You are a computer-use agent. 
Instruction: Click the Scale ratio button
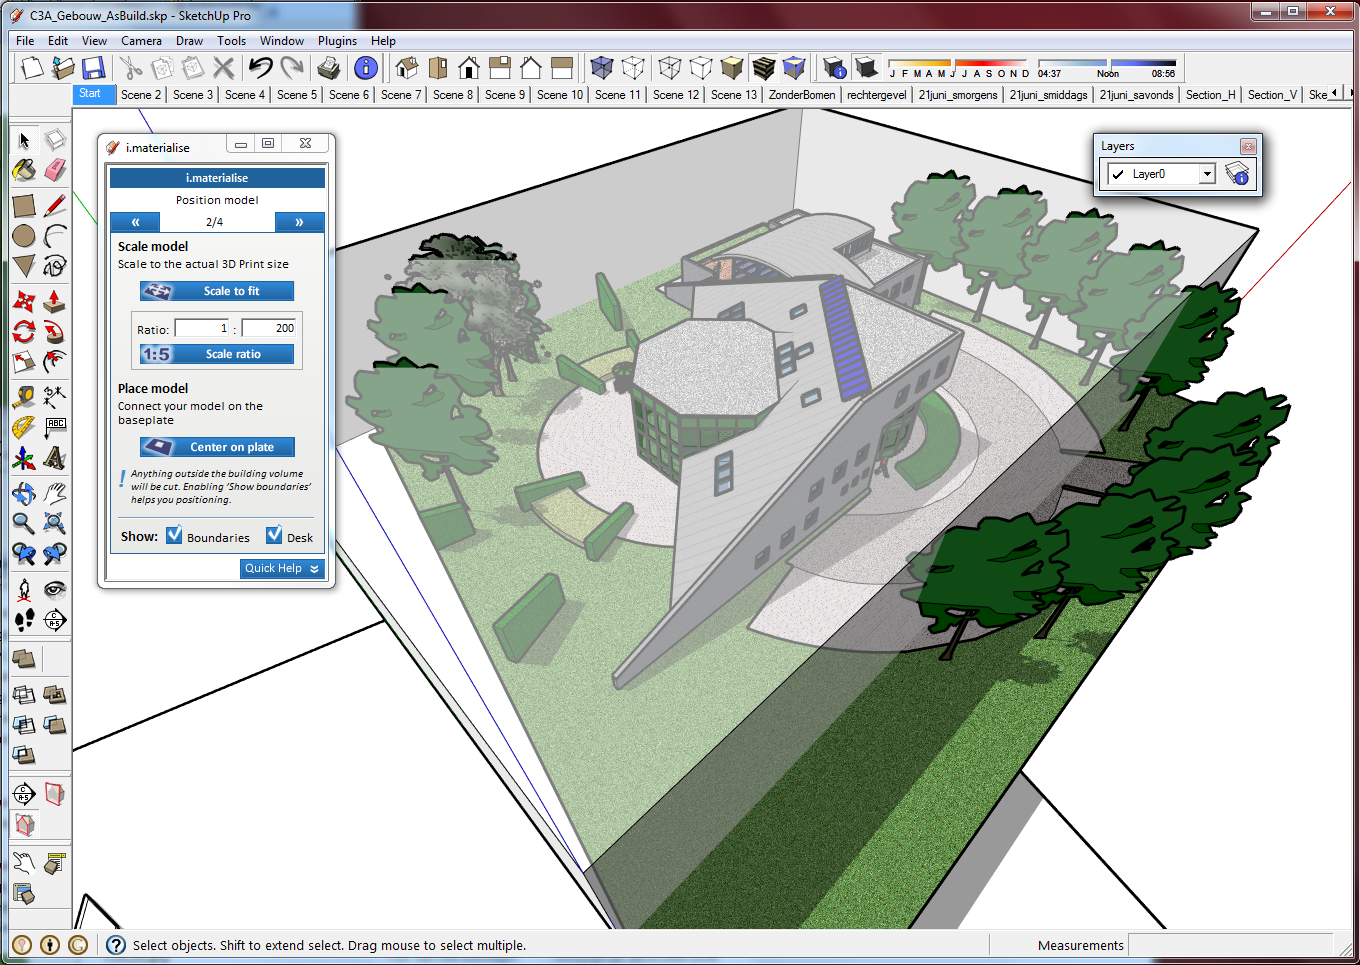[x=217, y=354]
